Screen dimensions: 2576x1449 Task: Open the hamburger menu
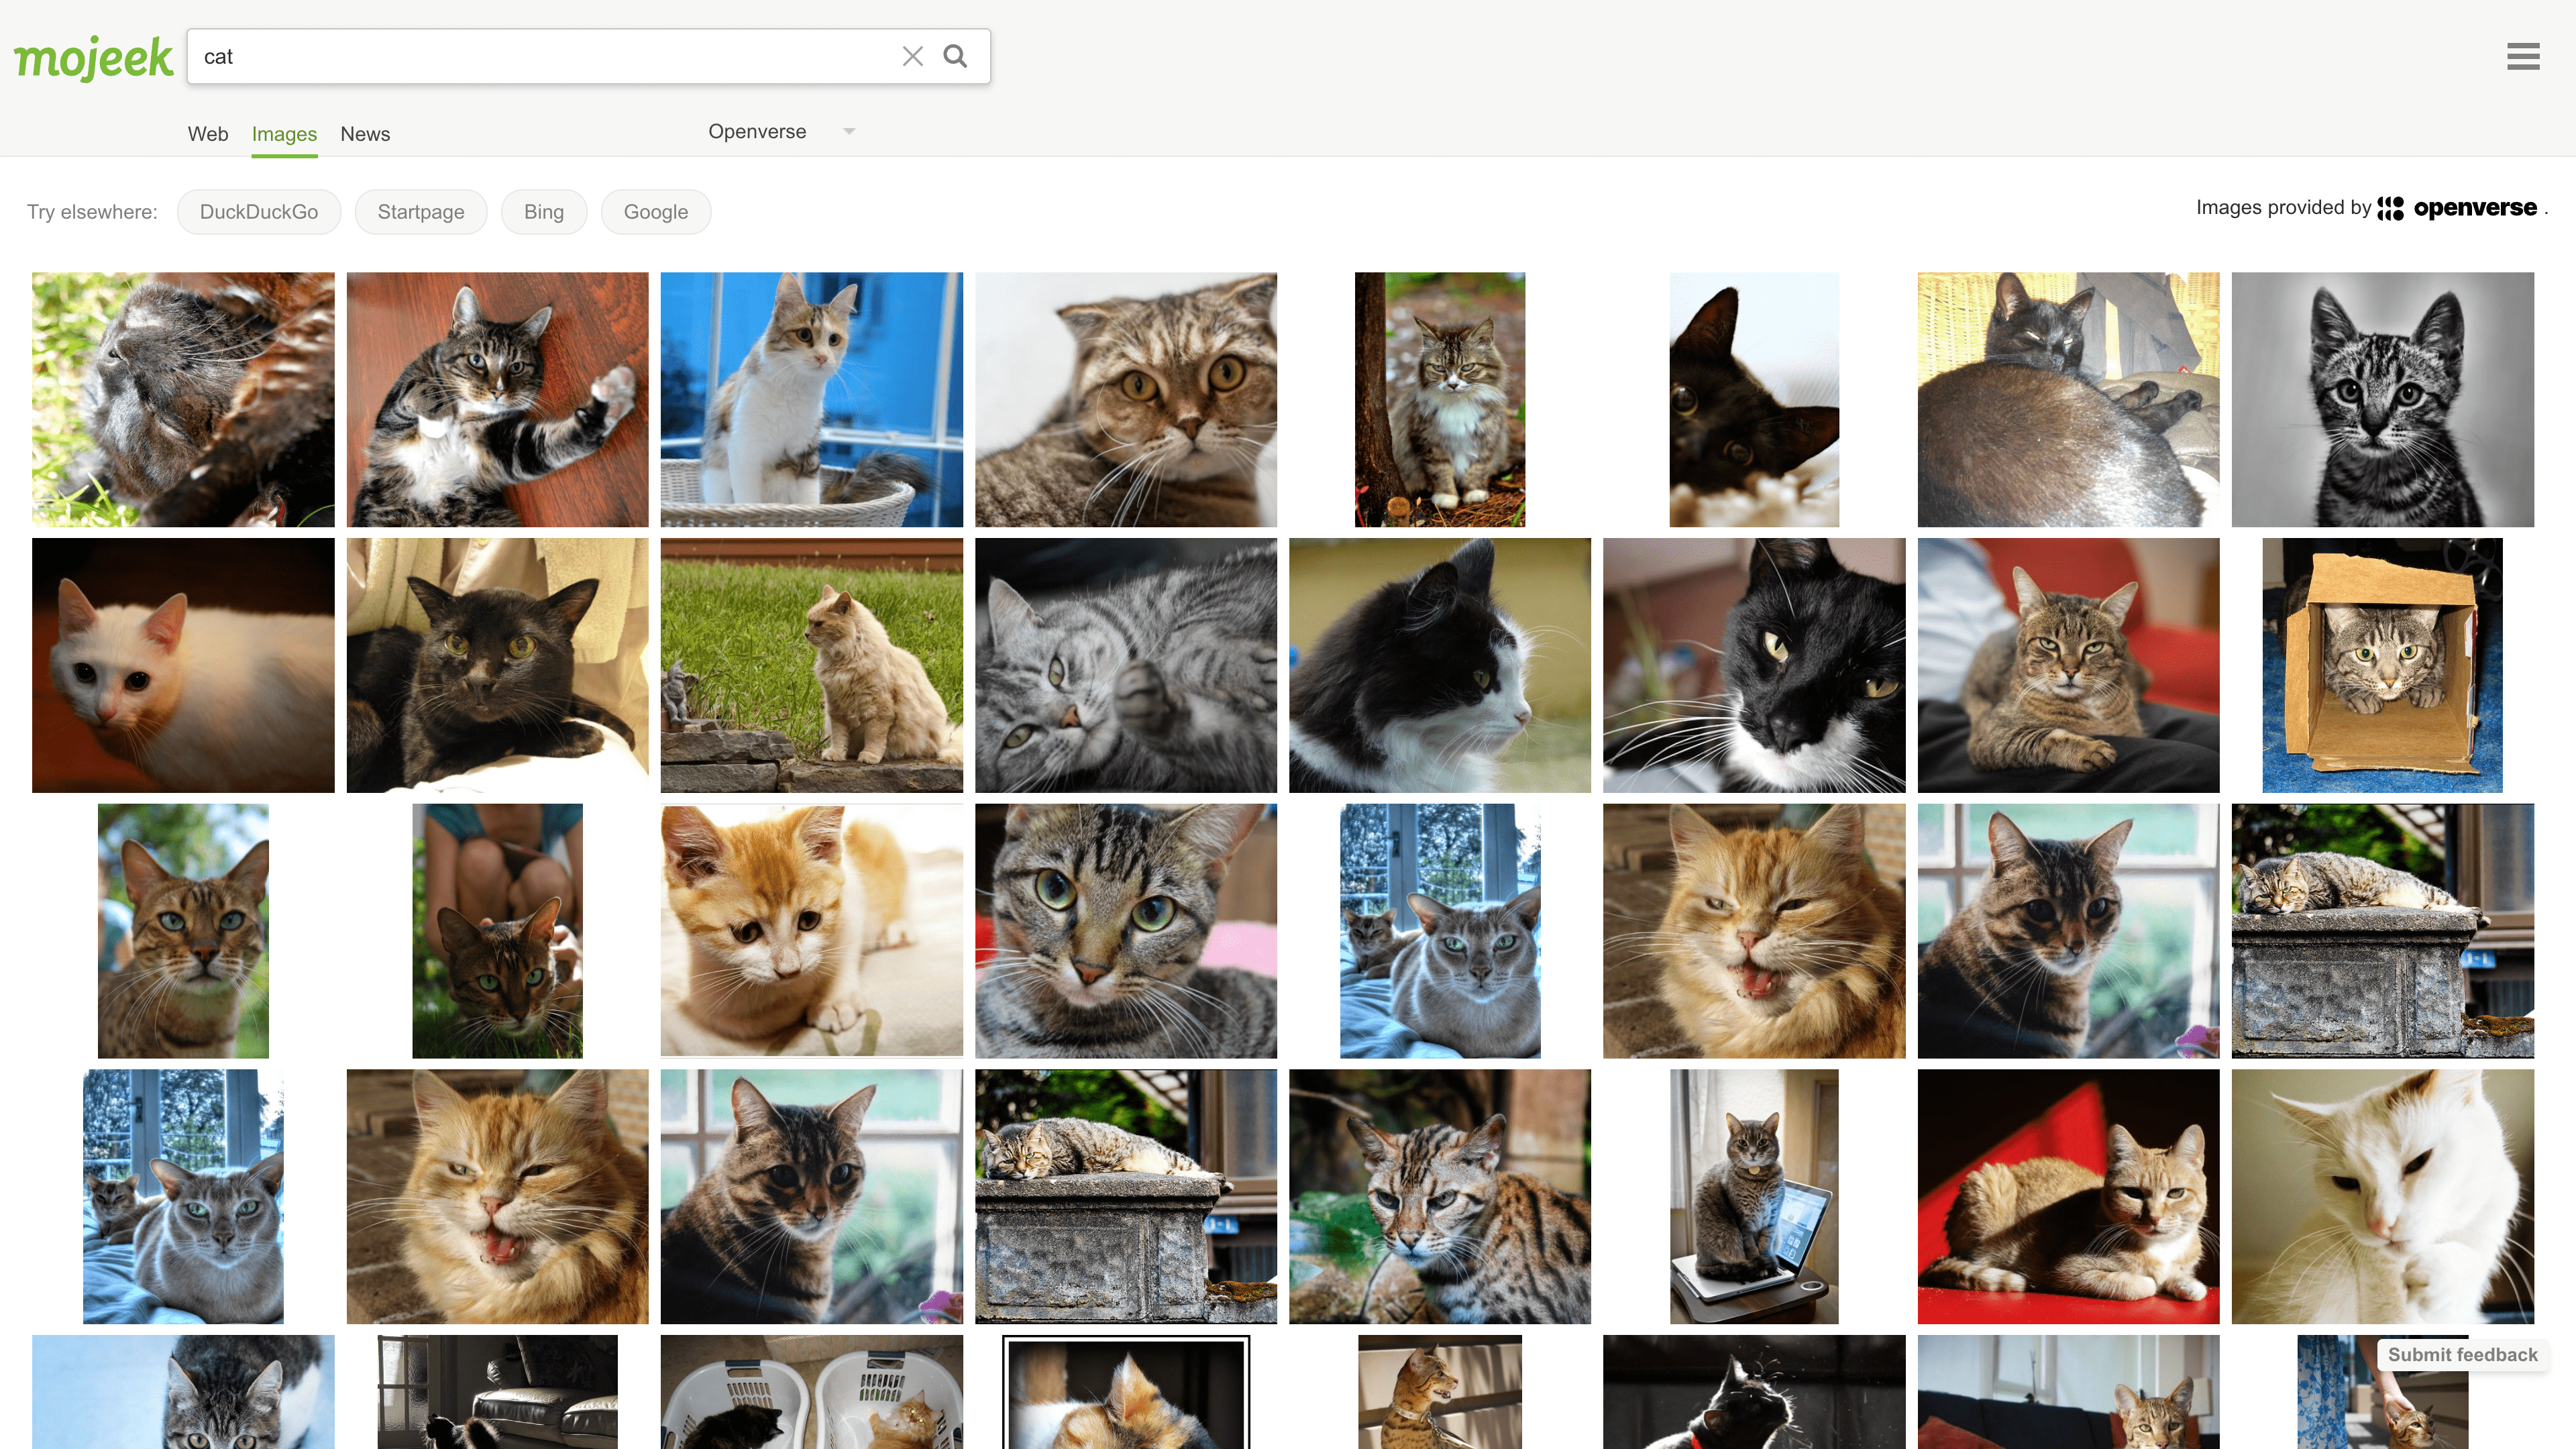pos(2522,56)
